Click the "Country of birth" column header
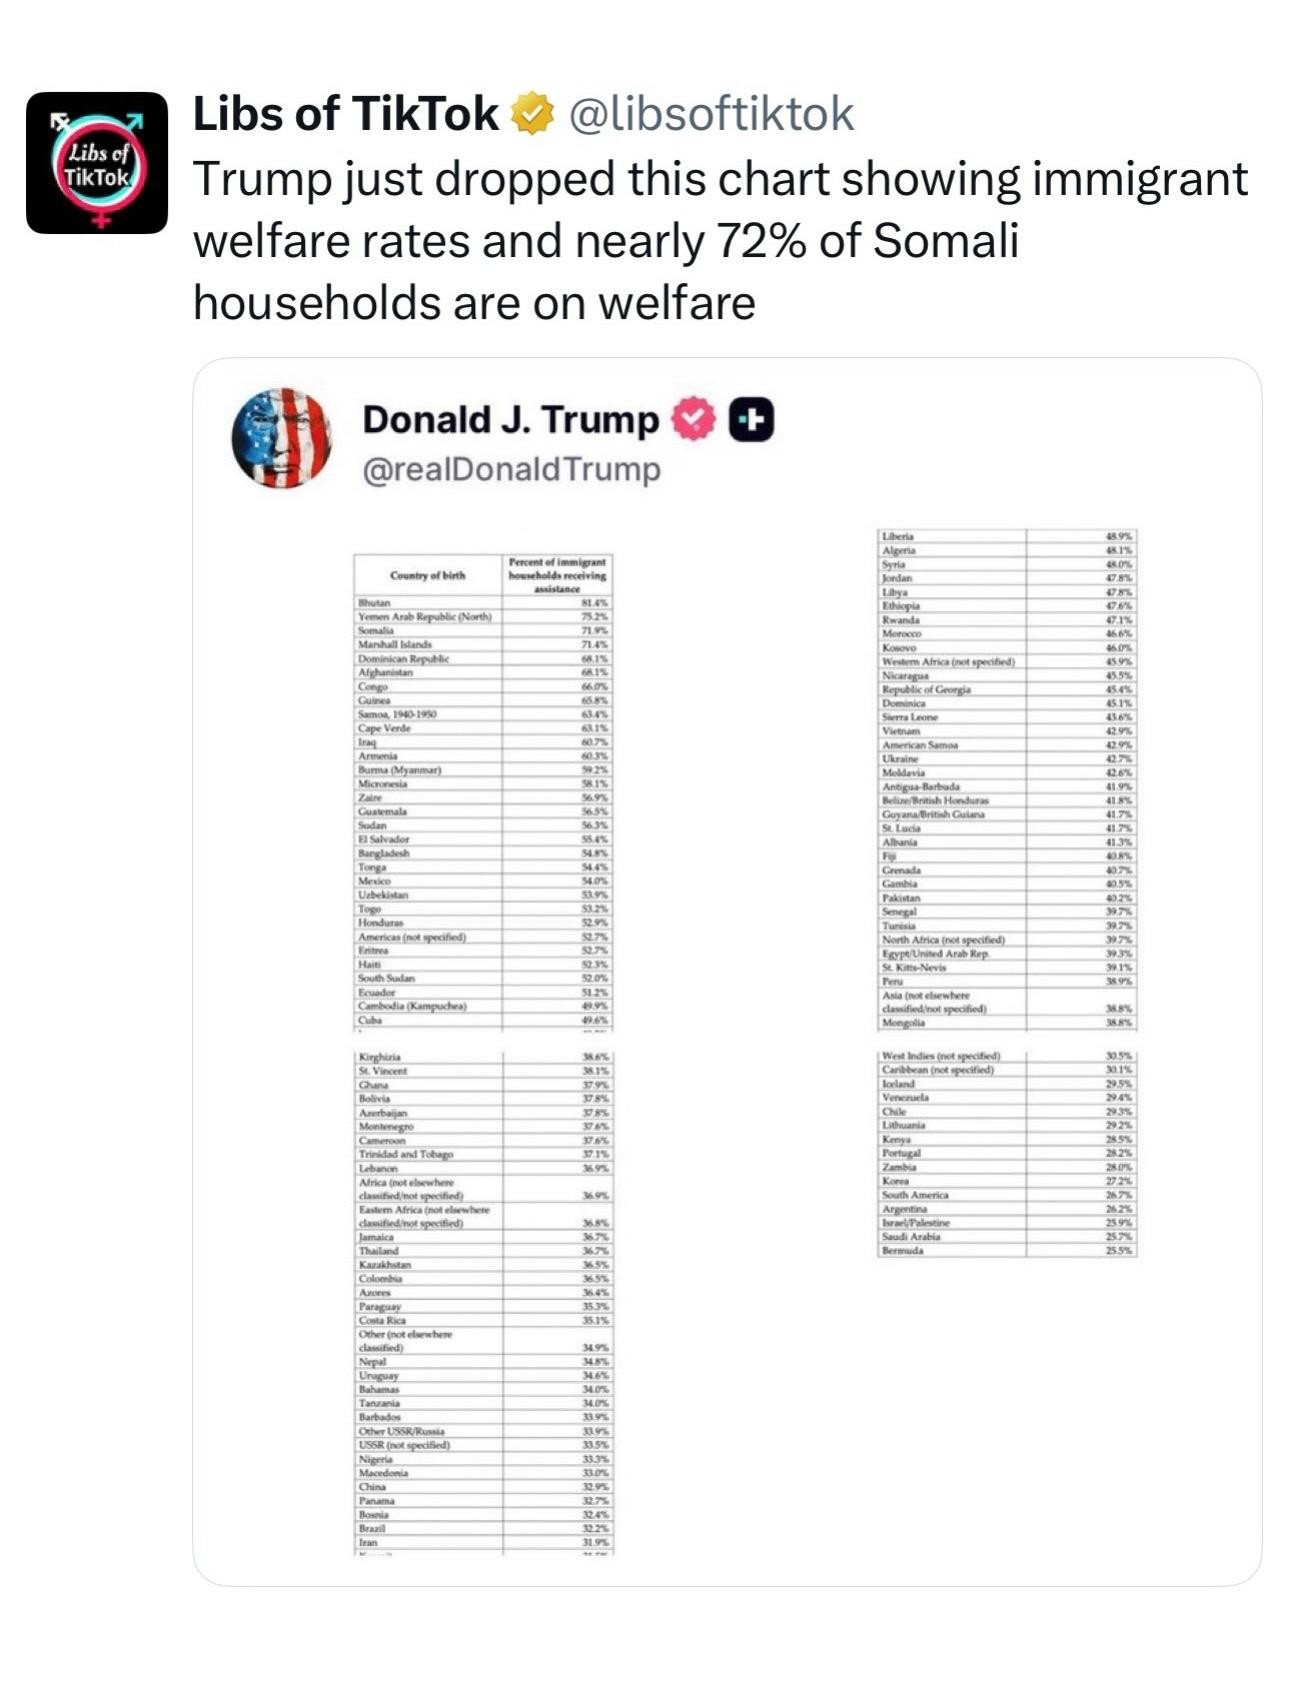The width and height of the screenshot is (1290, 1693). click(427, 575)
